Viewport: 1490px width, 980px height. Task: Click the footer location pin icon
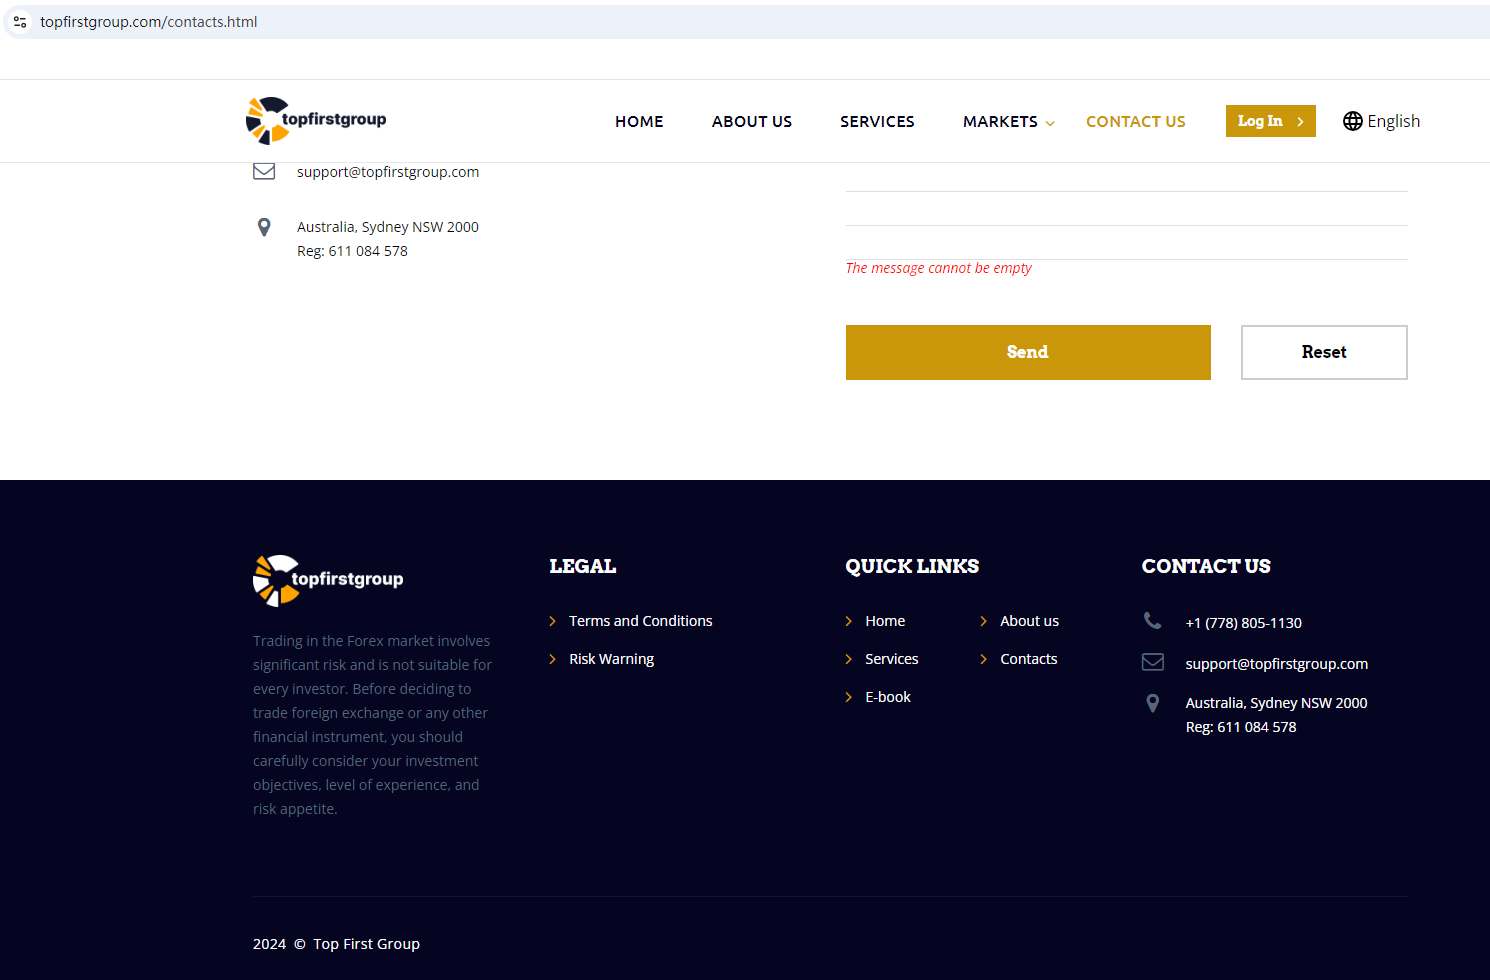[x=1153, y=703]
